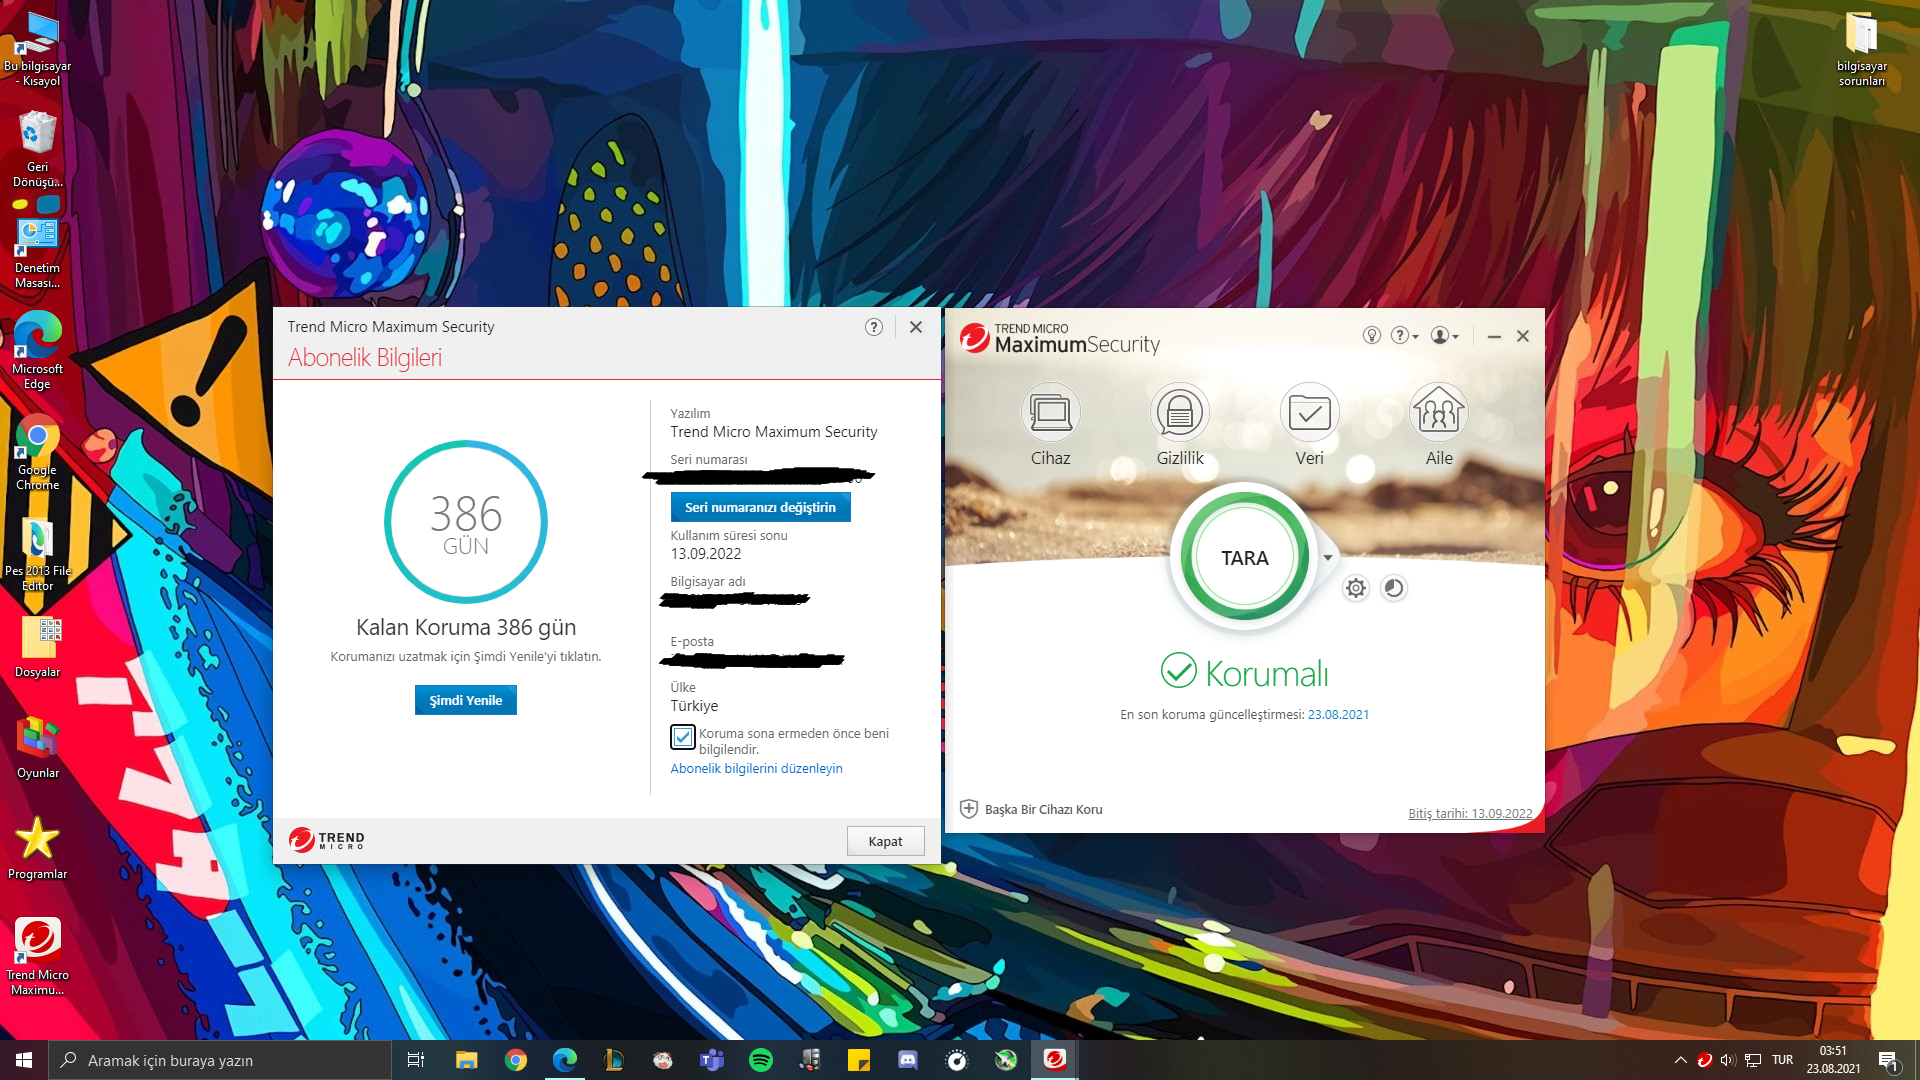Open the Aile family icon

click(1438, 413)
